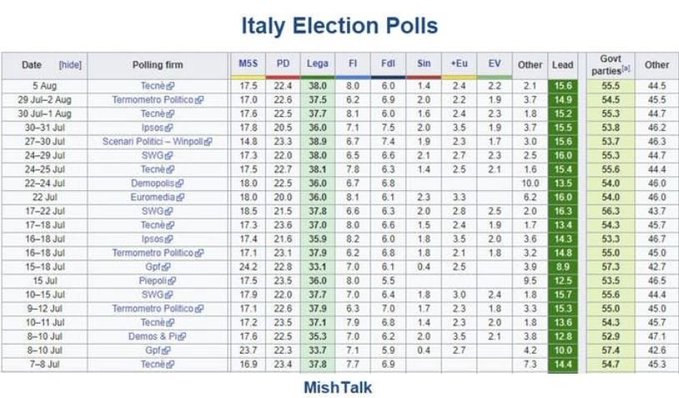Click external link icon beside Scenari Politici – Winpoll

208,142
